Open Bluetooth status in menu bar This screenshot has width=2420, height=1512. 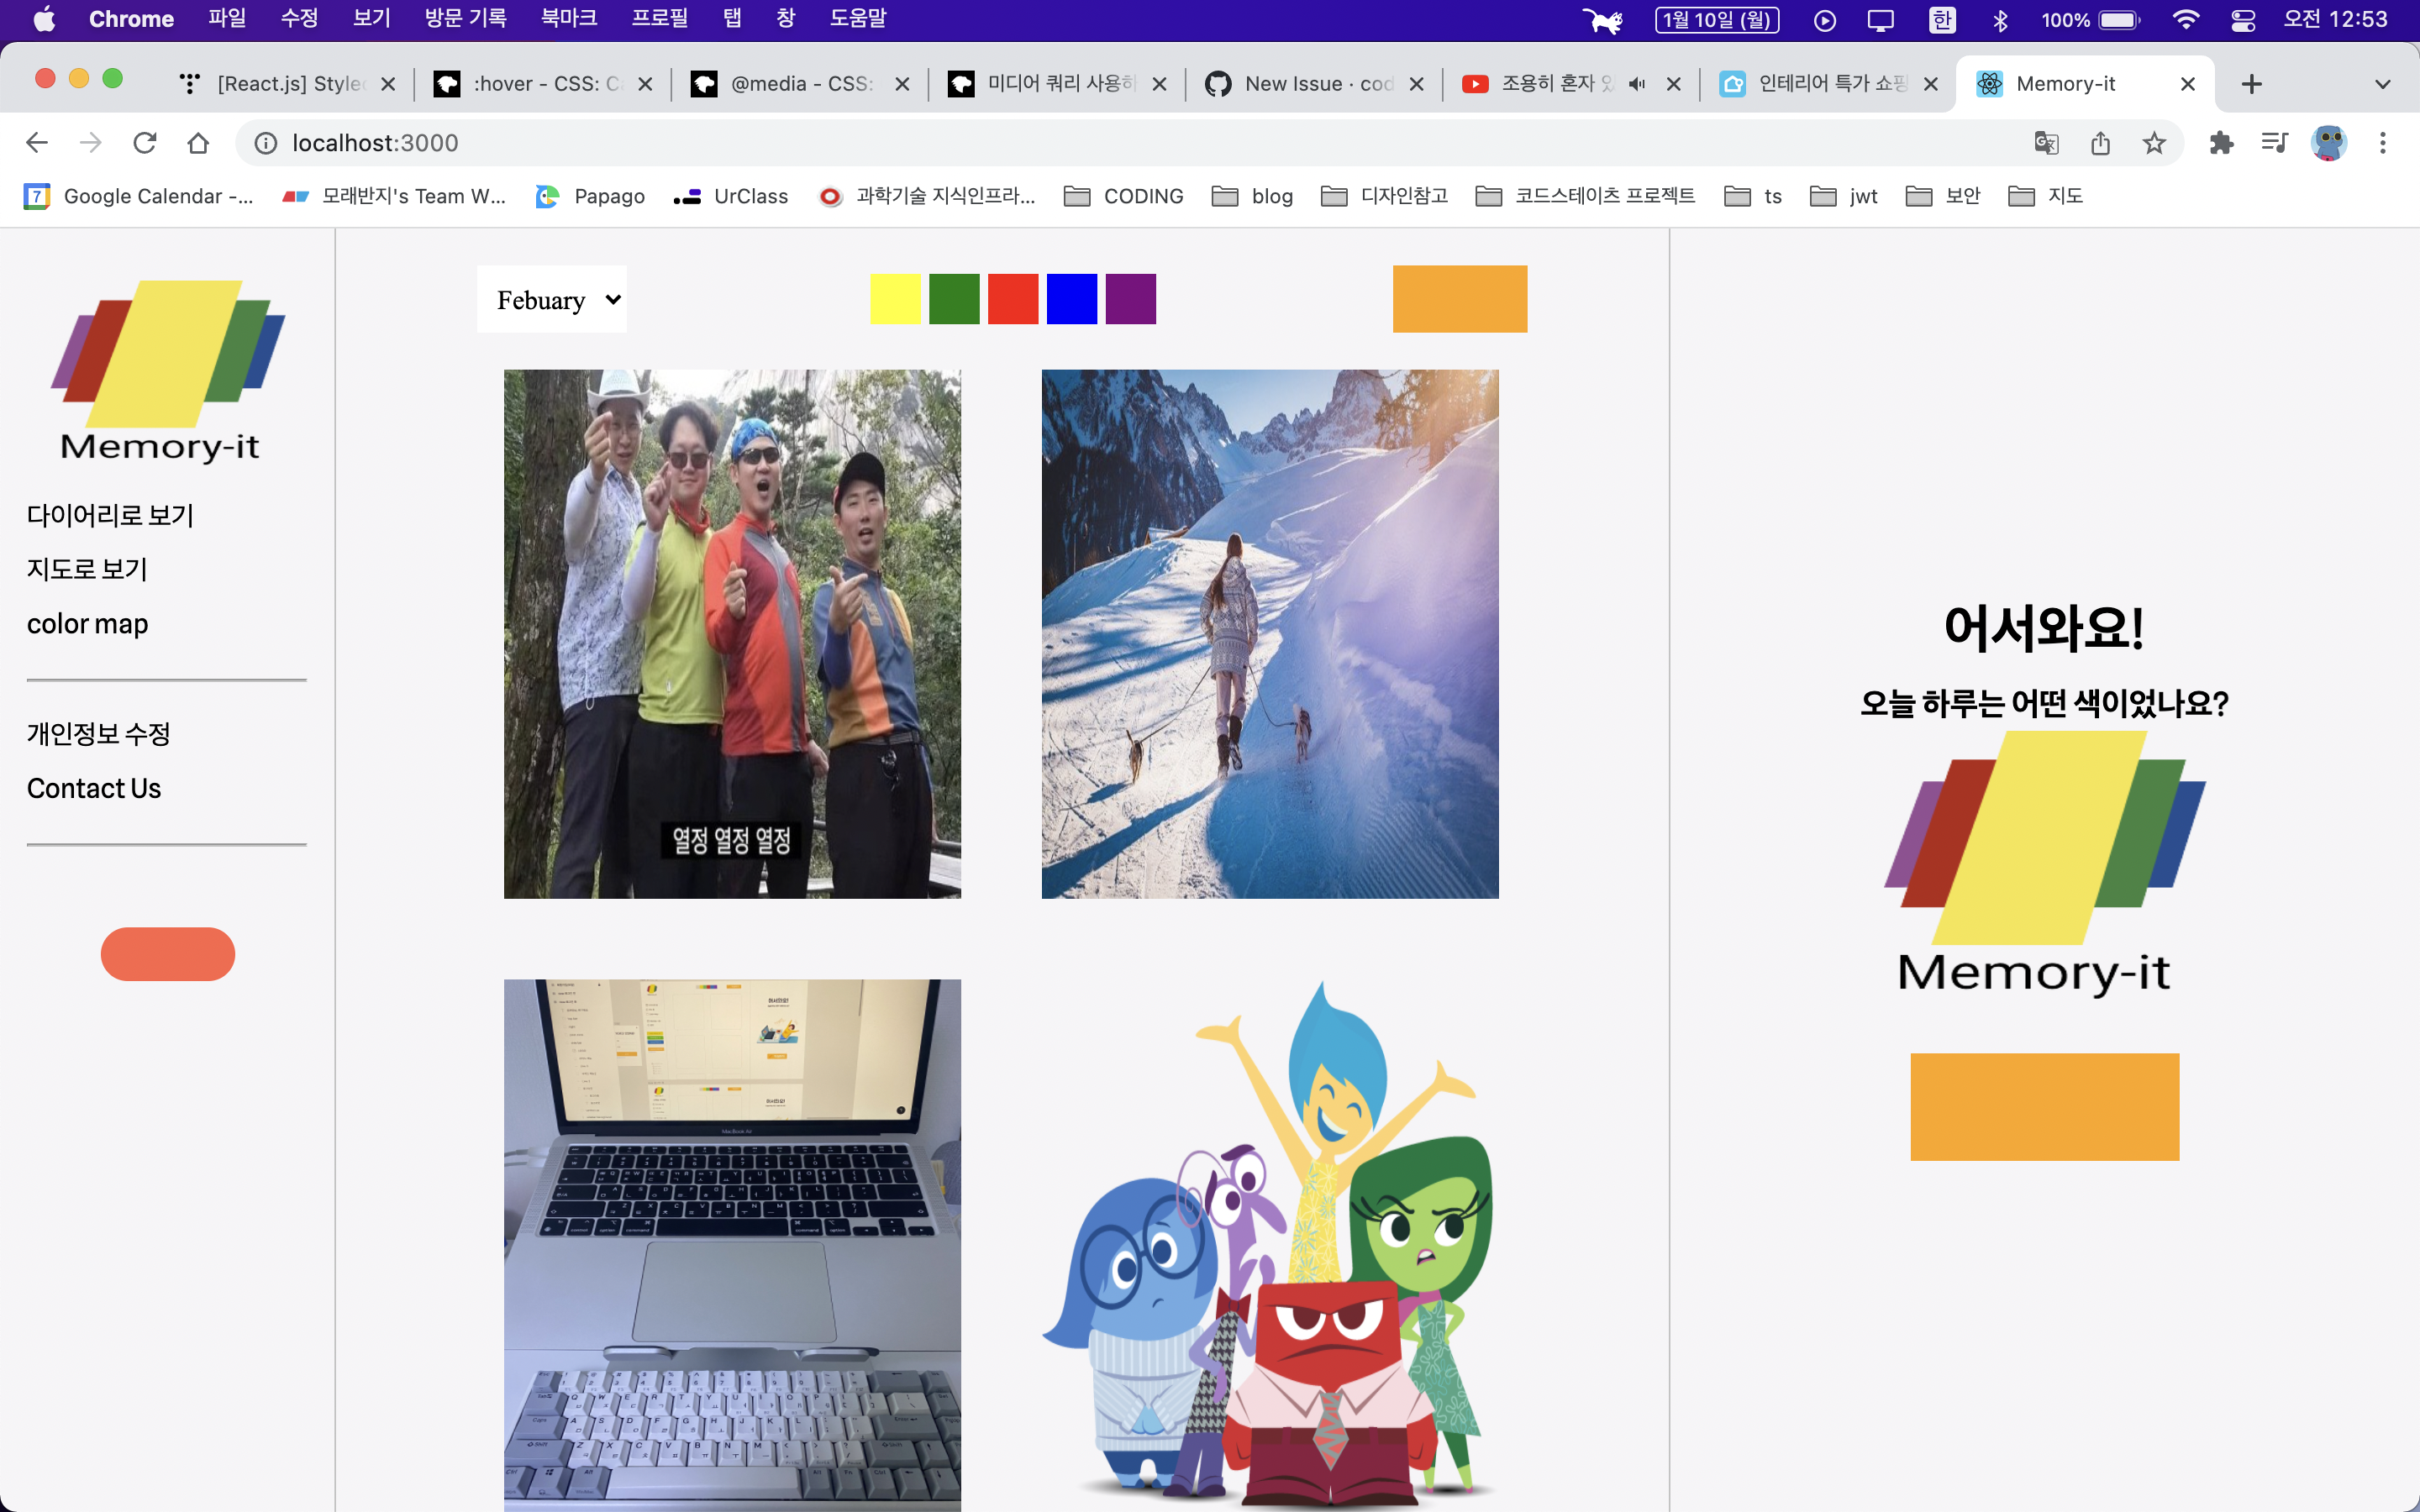pos(2000,20)
